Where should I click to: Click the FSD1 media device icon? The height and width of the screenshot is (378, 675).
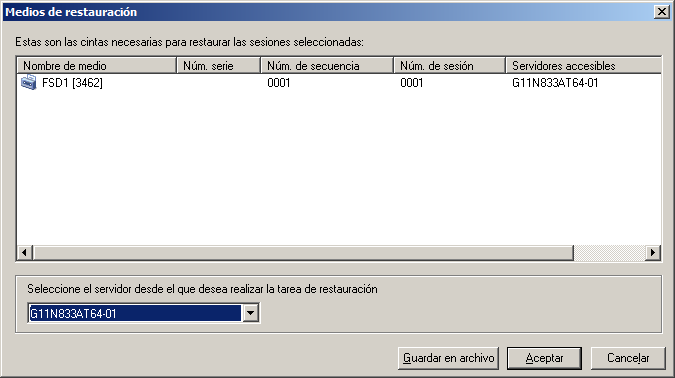pyautogui.click(x=29, y=82)
